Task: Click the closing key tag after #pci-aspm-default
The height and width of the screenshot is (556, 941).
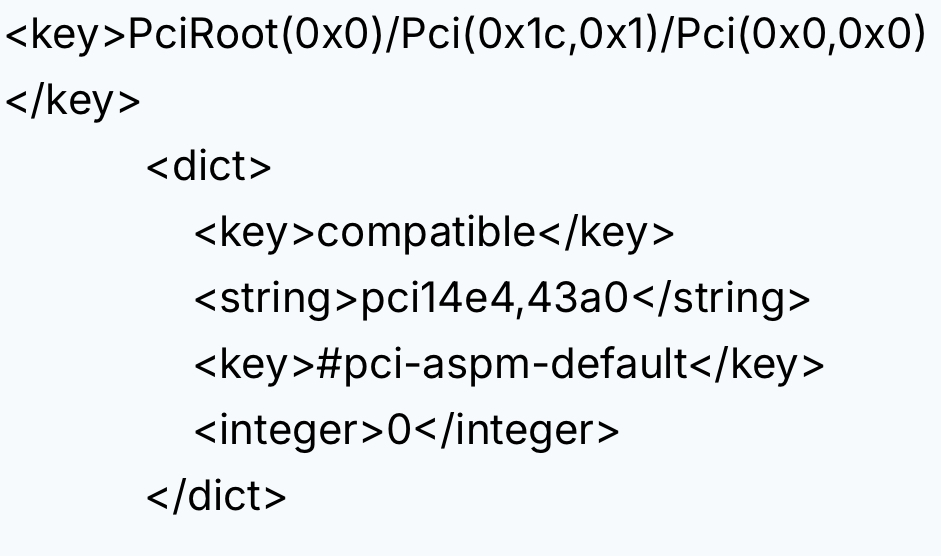Action: coord(757,364)
